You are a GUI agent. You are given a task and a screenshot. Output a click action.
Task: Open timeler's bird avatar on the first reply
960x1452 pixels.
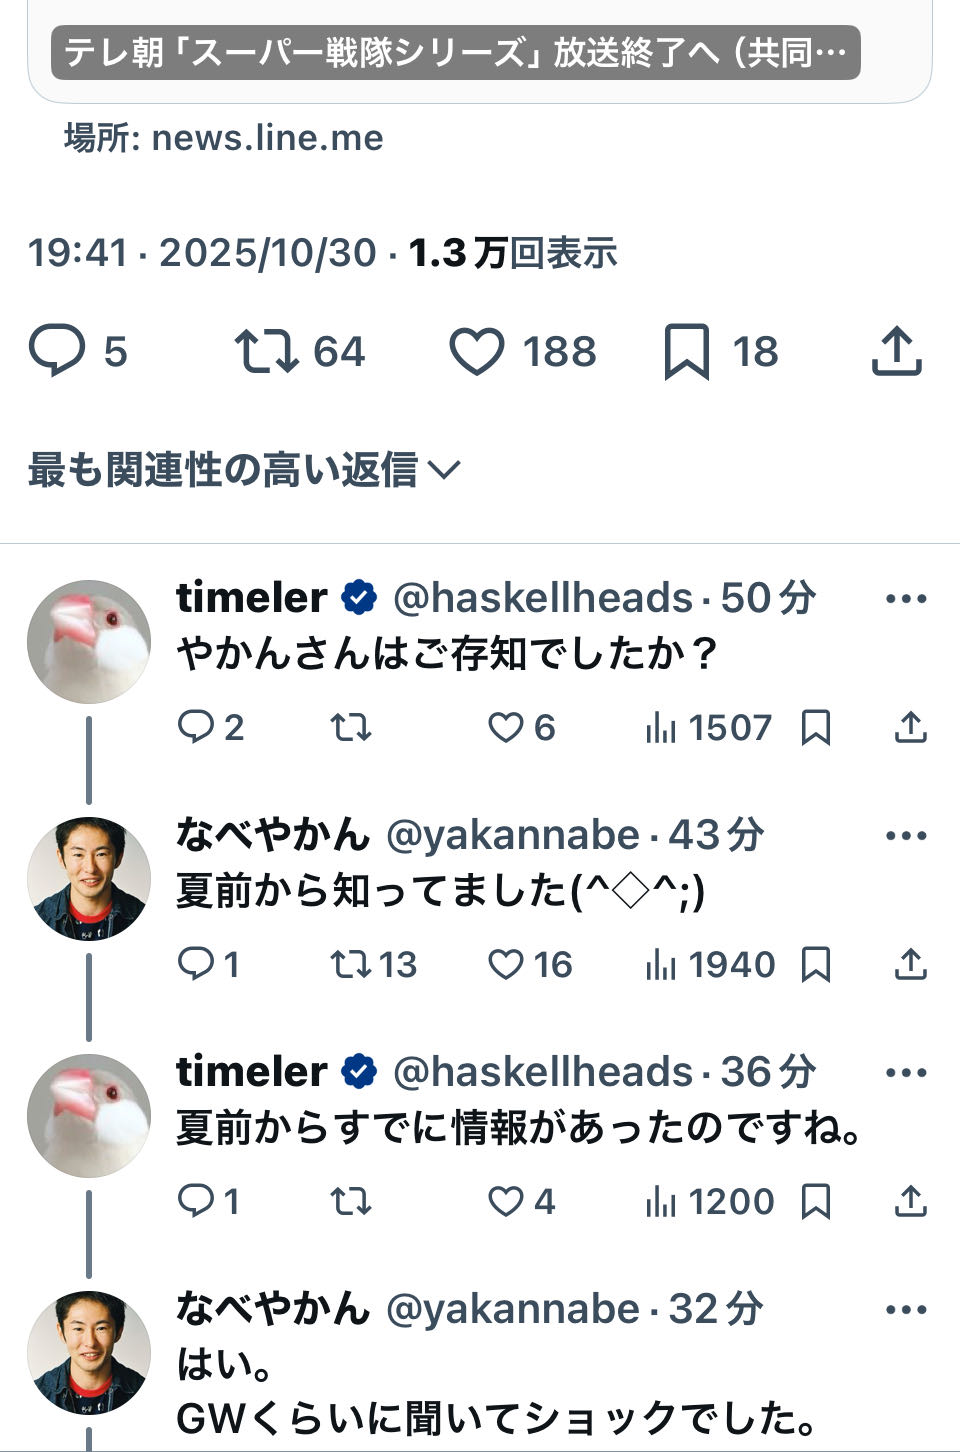[89, 641]
